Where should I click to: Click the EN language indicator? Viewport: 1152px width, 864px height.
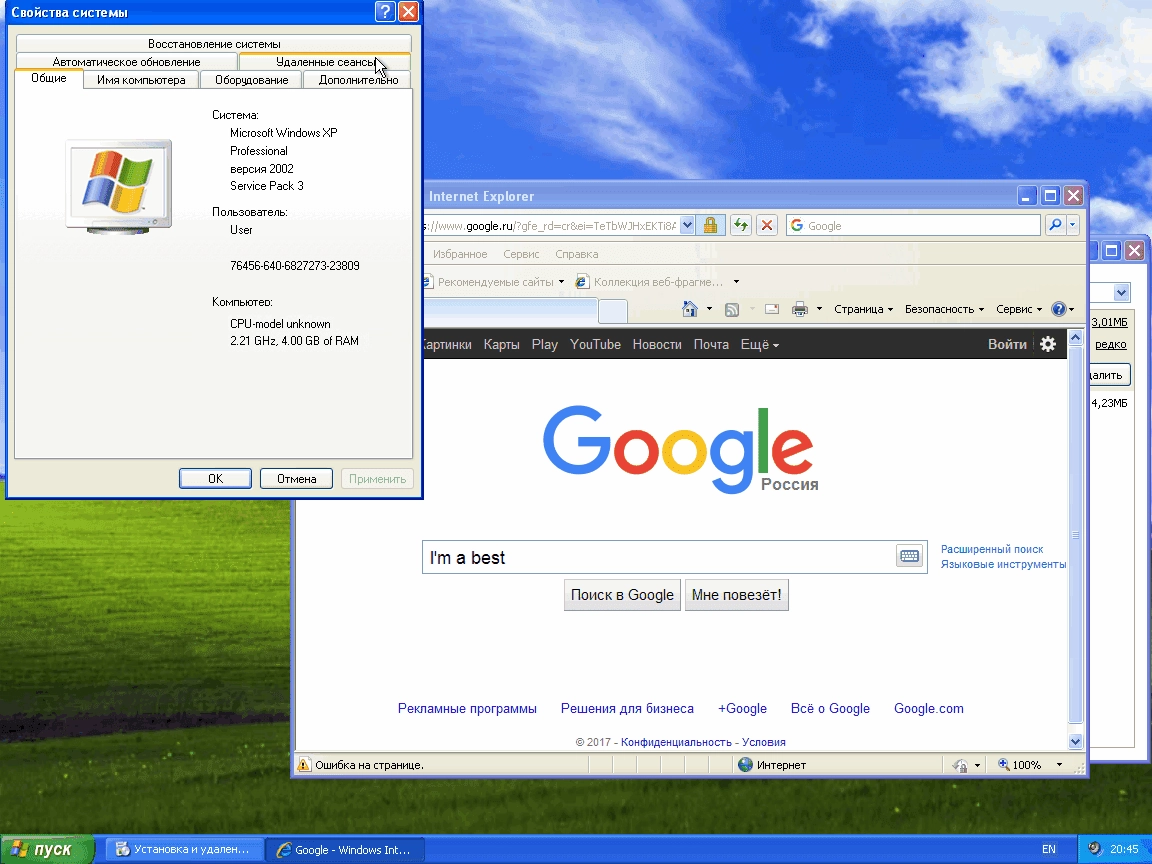click(1048, 849)
